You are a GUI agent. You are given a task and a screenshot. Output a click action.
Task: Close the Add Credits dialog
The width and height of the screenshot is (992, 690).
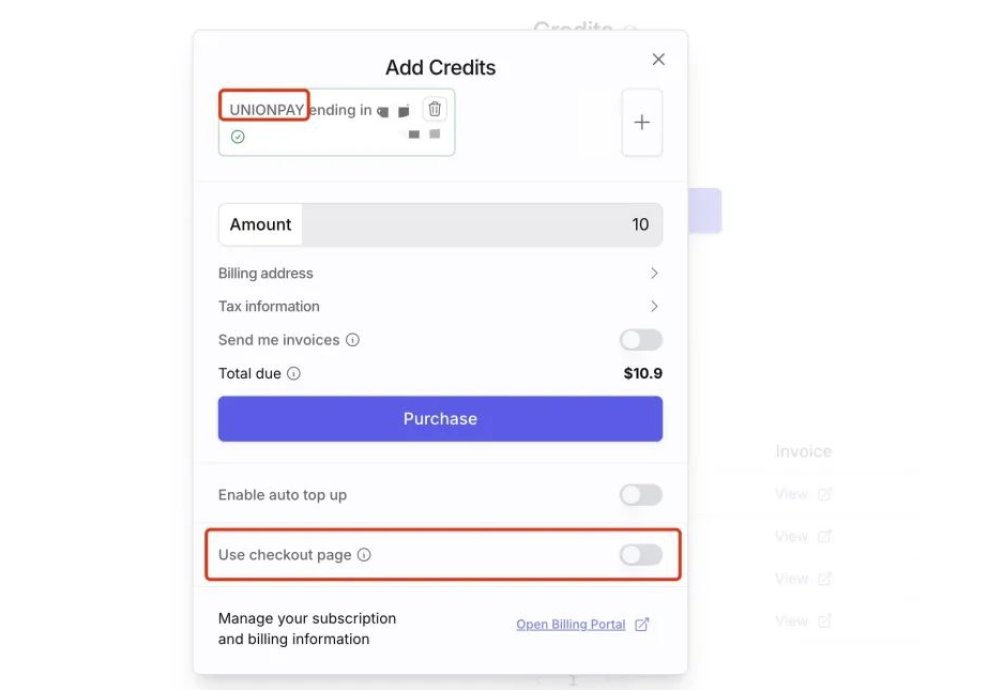[x=659, y=59]
